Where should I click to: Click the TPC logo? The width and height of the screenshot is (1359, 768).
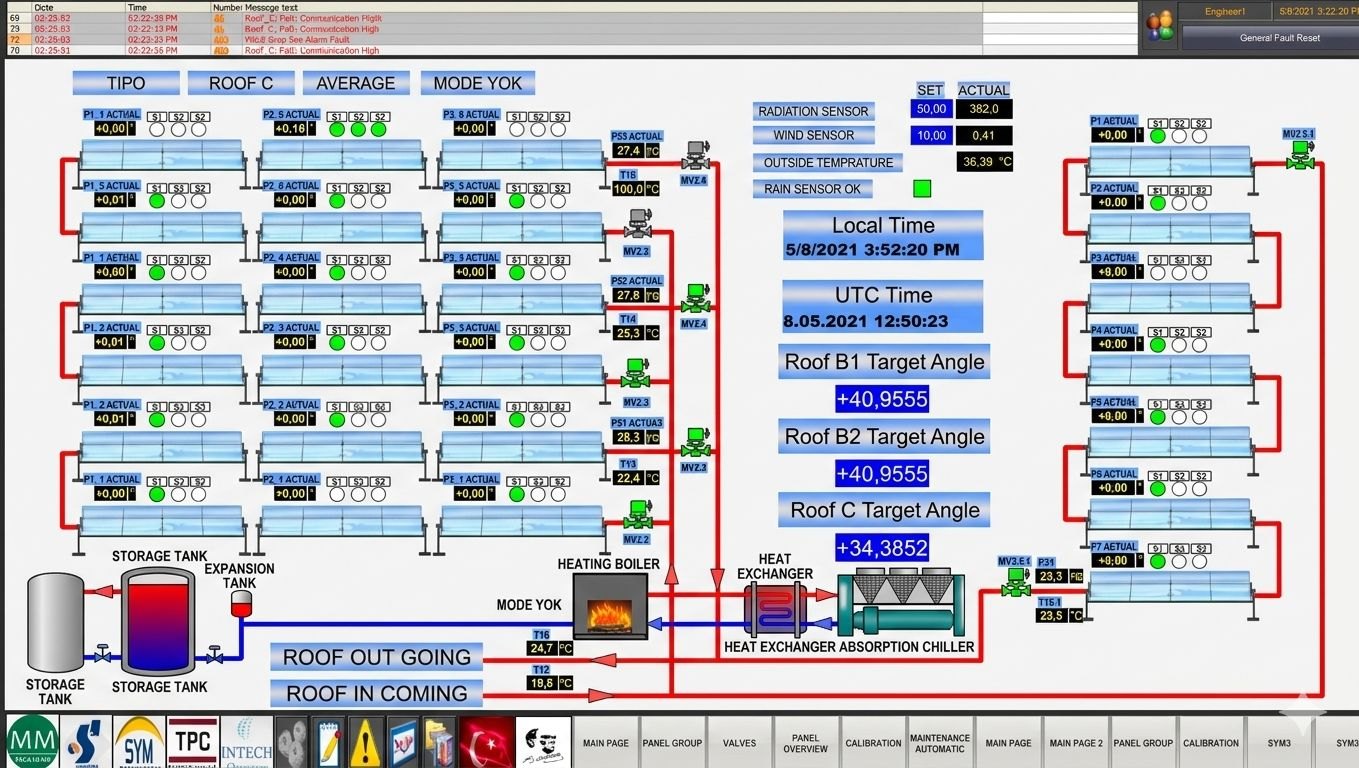[x=193, y=742]
